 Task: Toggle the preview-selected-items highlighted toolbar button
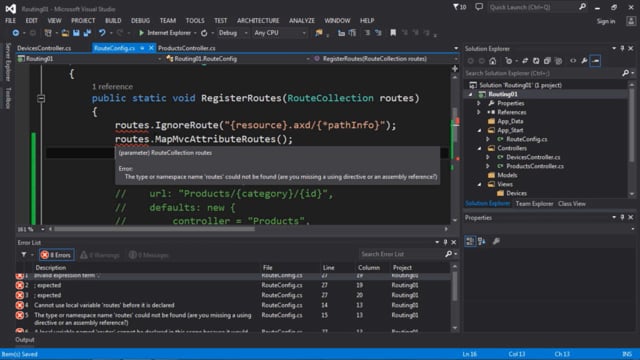tap(596, 61)
